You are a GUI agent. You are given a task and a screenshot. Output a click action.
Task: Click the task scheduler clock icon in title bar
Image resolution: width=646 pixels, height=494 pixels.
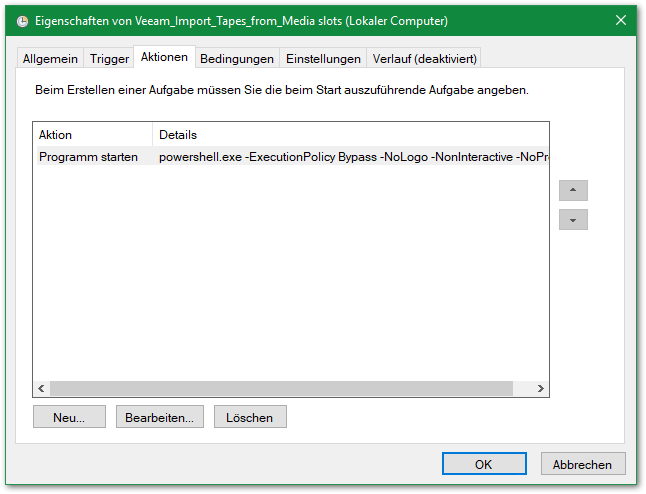coord(23,20)
